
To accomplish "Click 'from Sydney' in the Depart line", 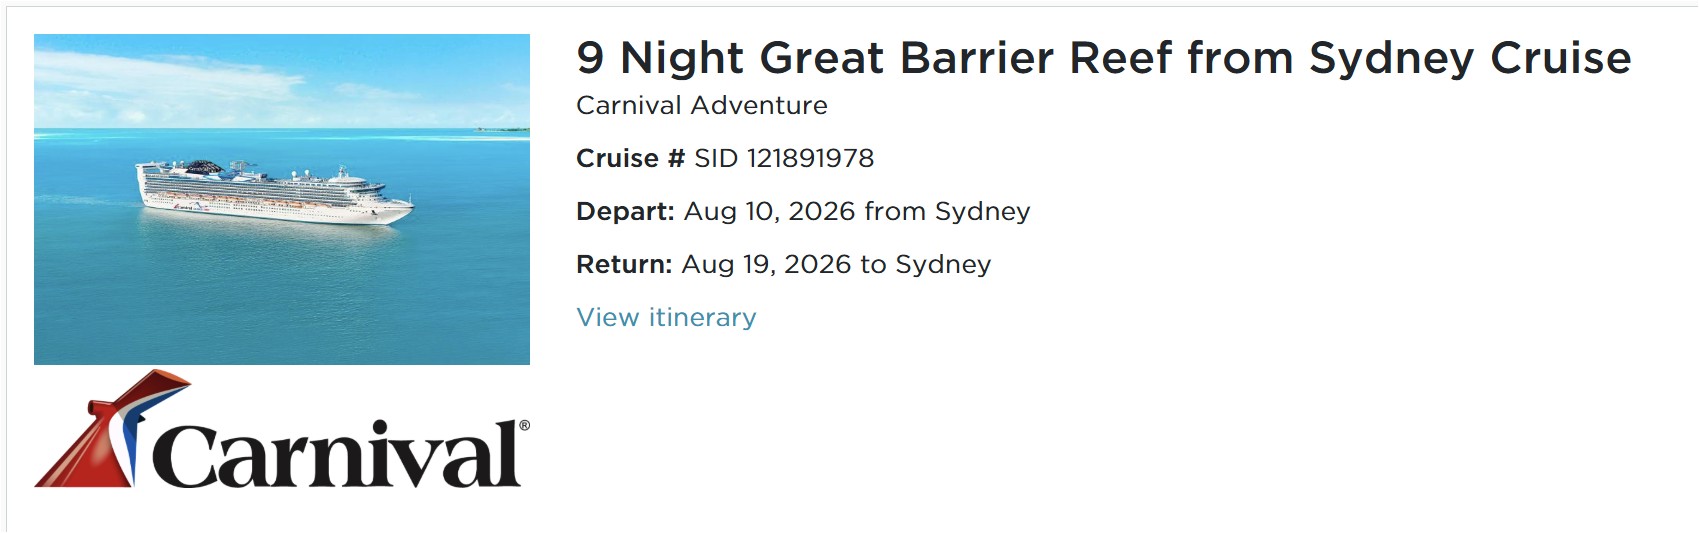I will (x=947, y=211).
